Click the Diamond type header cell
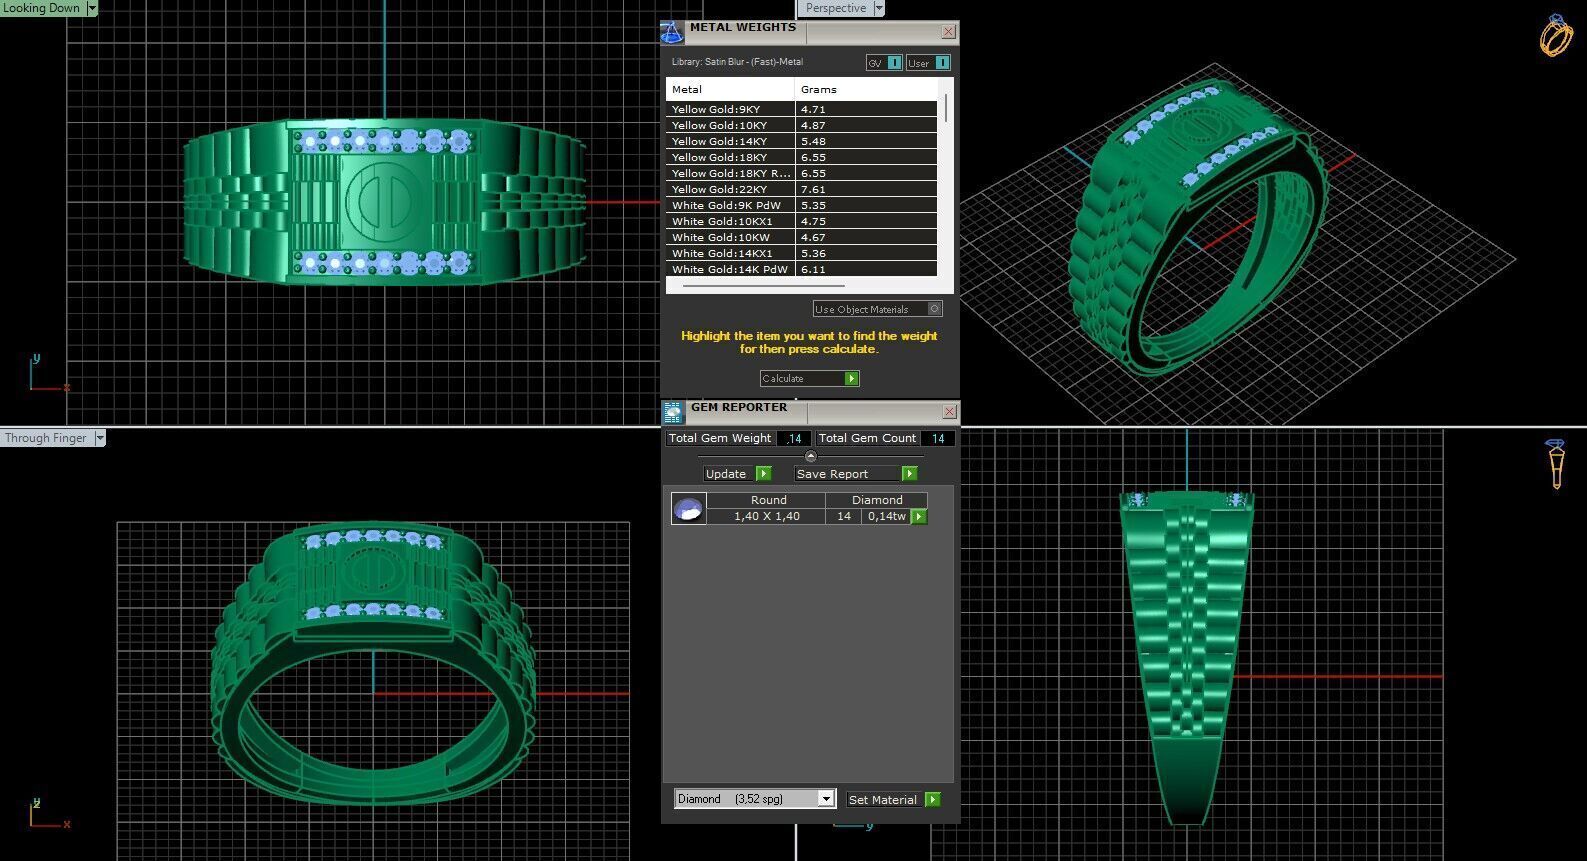This screenshot has width=1587, height=861. pyautogui.click(x=877, y=500)
